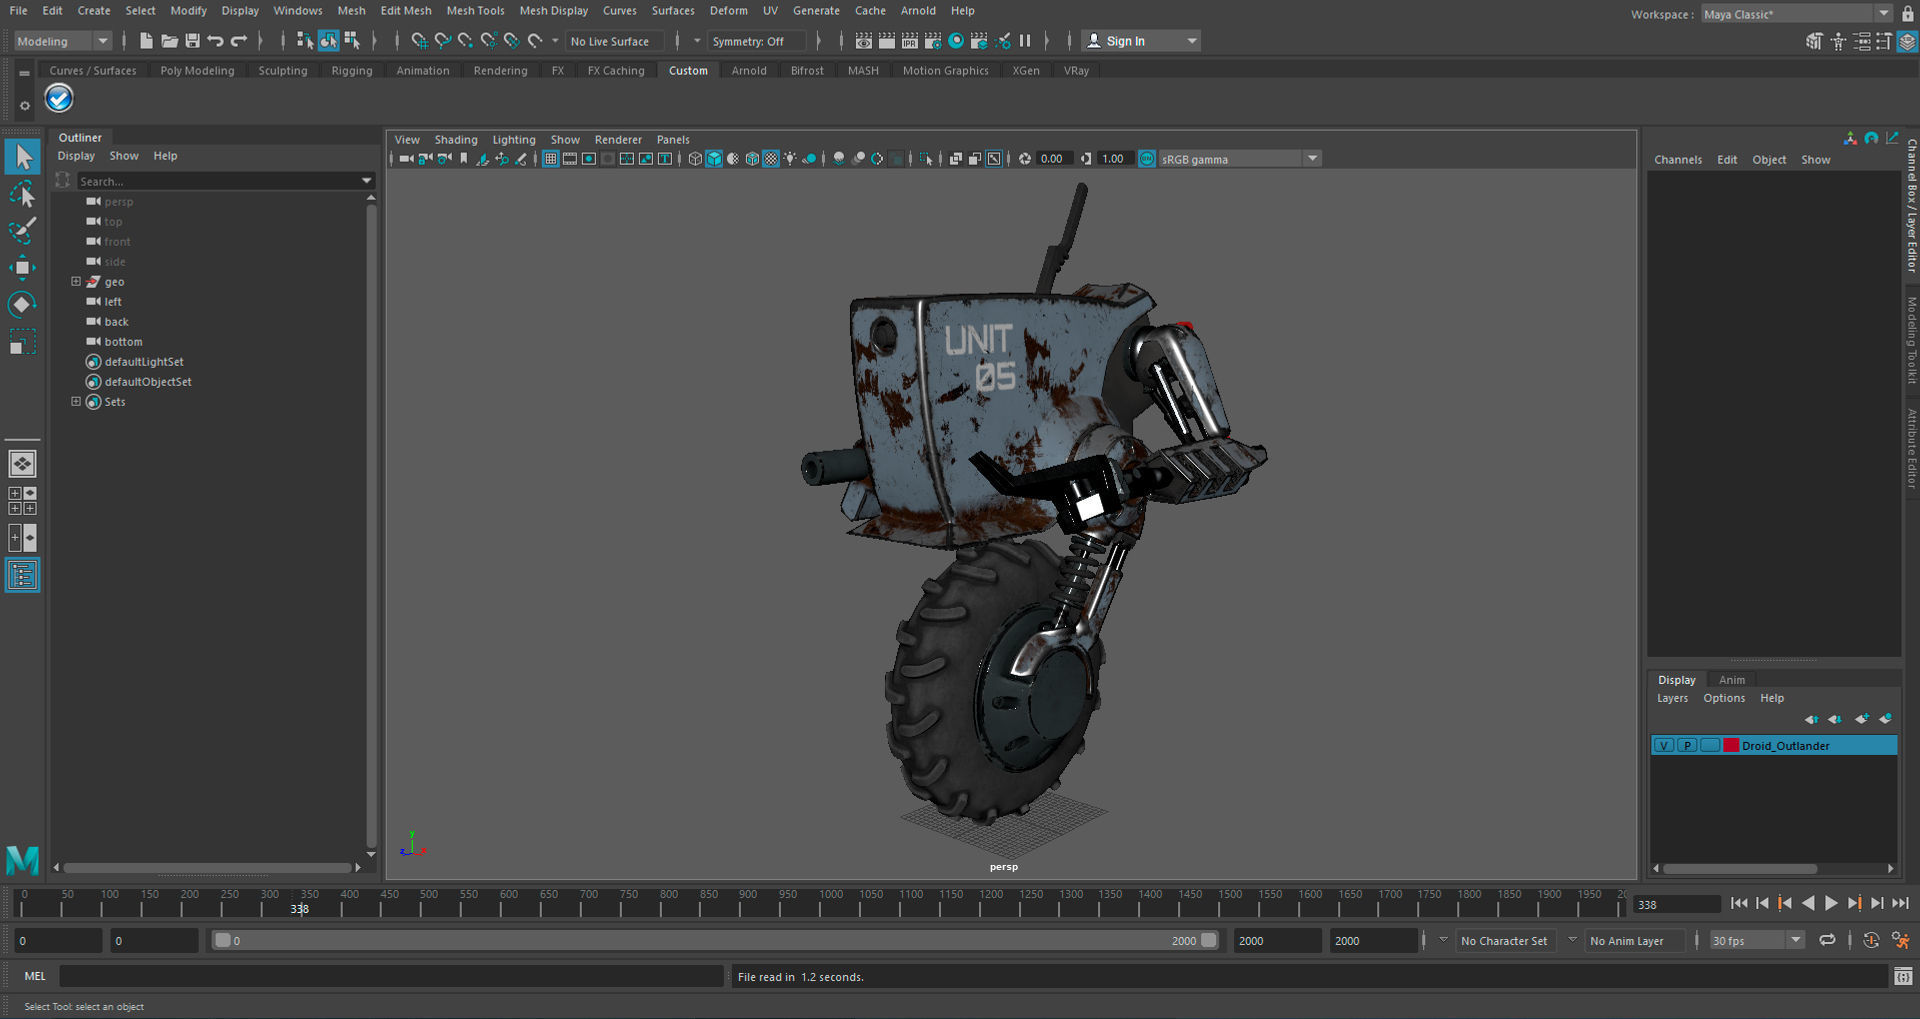The image size is (1920, 1019).
Task: Toggle the view transform color management icon
Action: point(1147,159)
